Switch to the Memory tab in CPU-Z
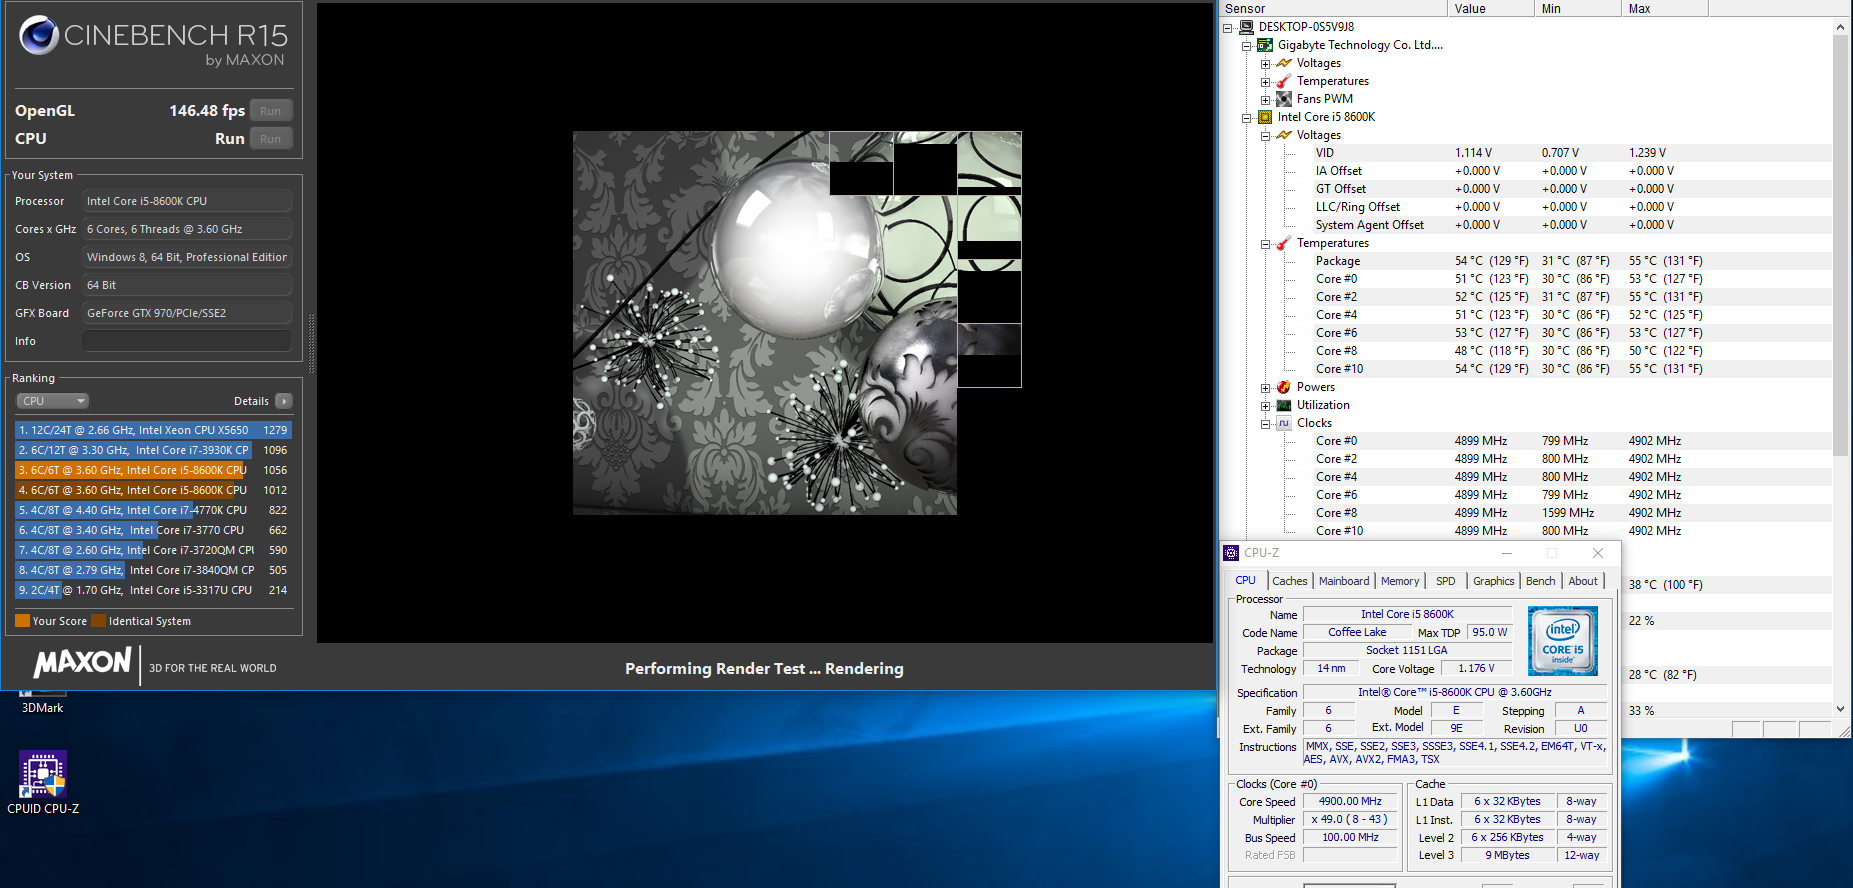The height and width of the screenshot is (888, 1853). click(x=1399, y=581)
